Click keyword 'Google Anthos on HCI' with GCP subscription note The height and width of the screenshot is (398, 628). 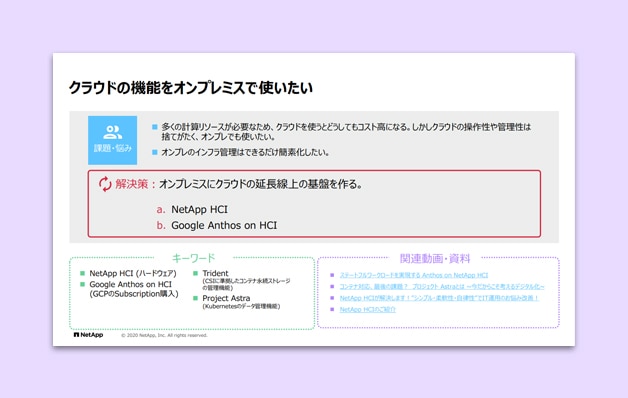[x=134, y=289]
